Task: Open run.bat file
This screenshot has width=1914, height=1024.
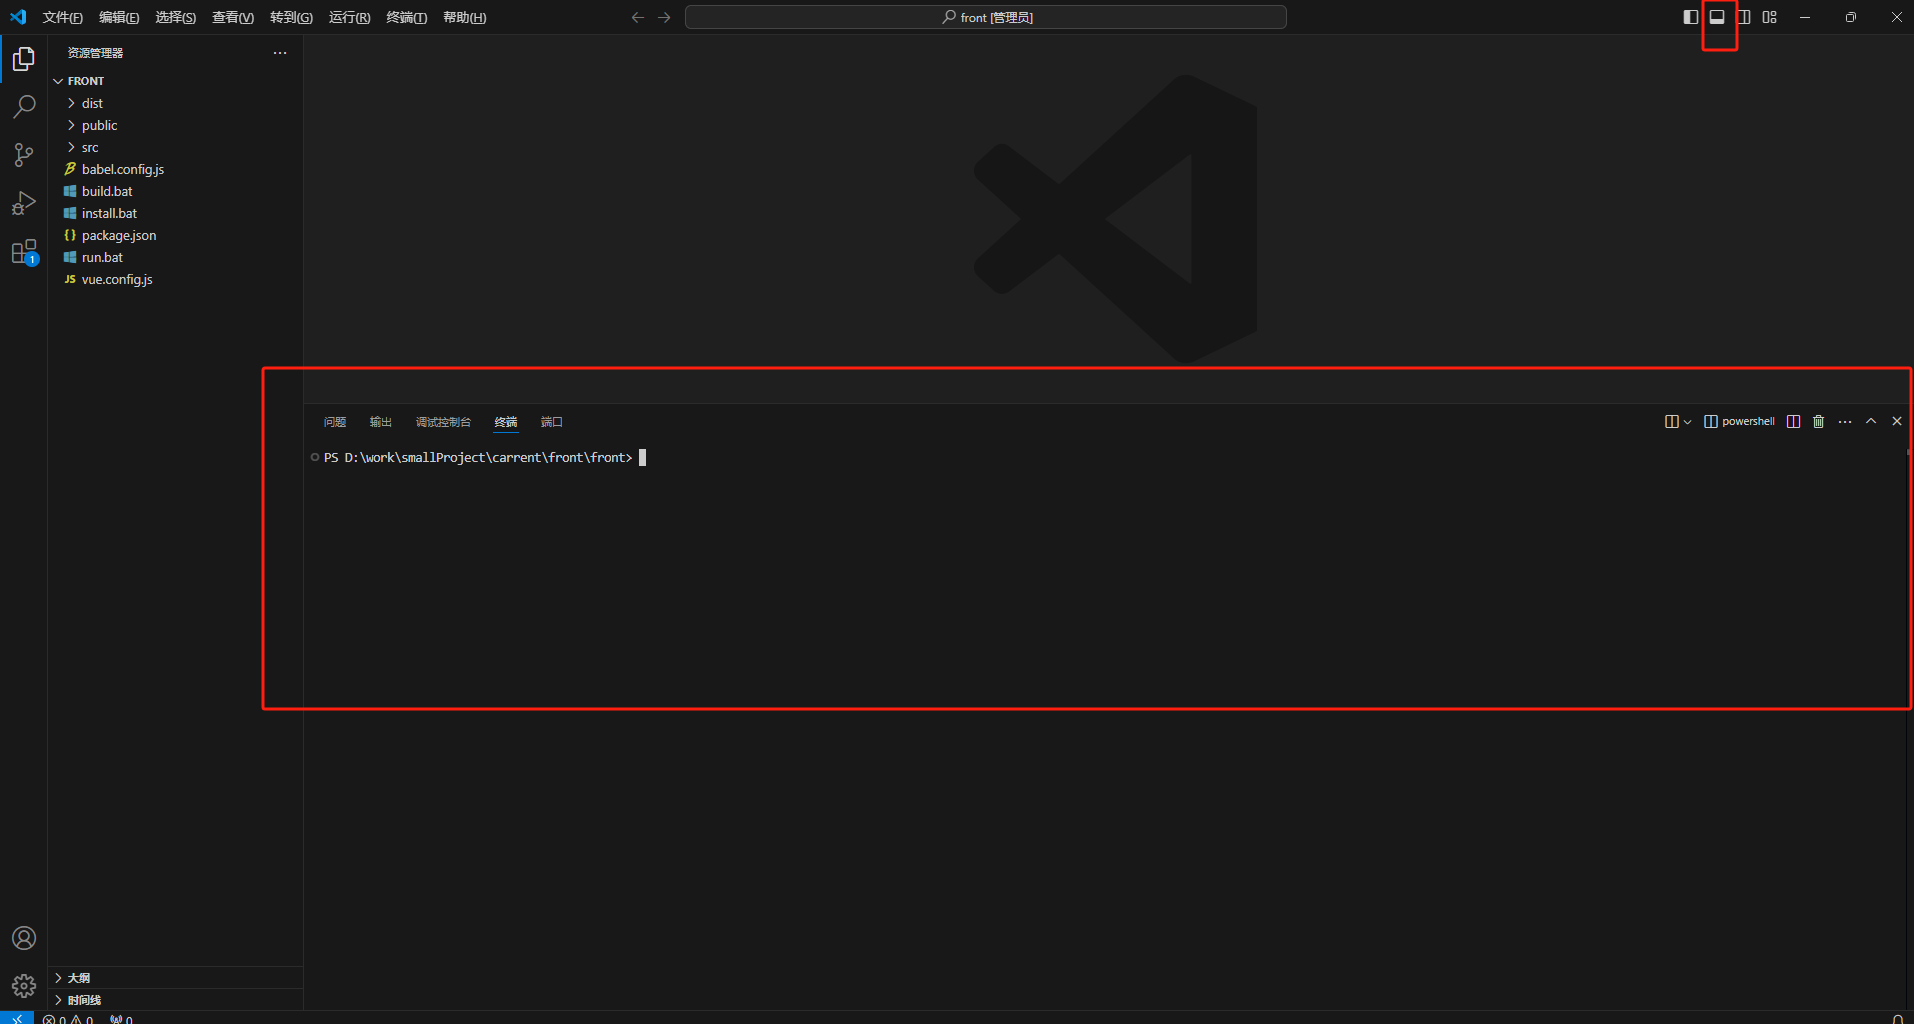Action: coord(175,257)
